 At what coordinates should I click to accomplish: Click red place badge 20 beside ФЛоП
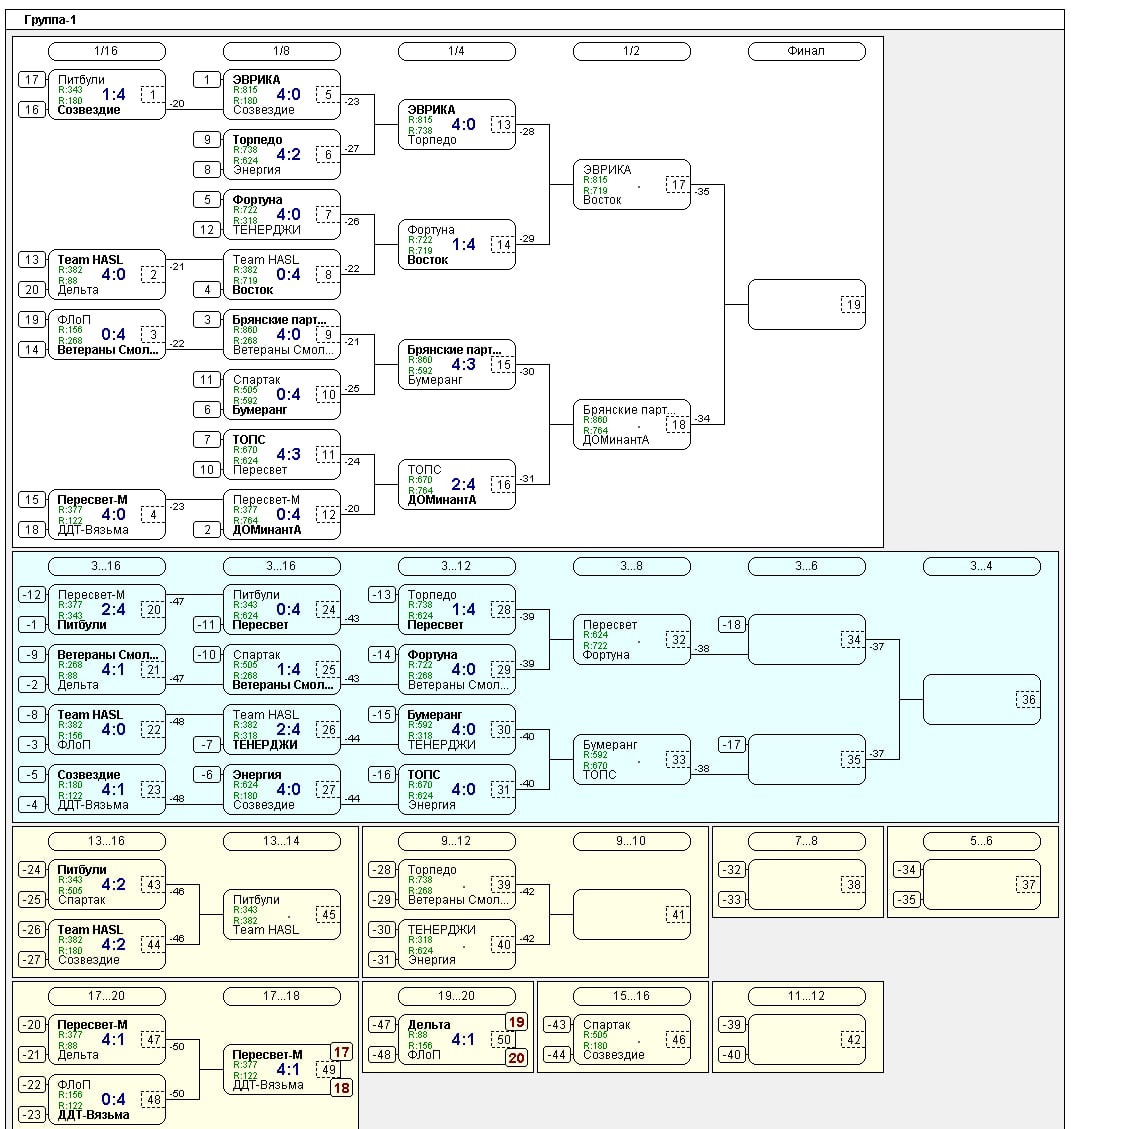[516, 1058]
